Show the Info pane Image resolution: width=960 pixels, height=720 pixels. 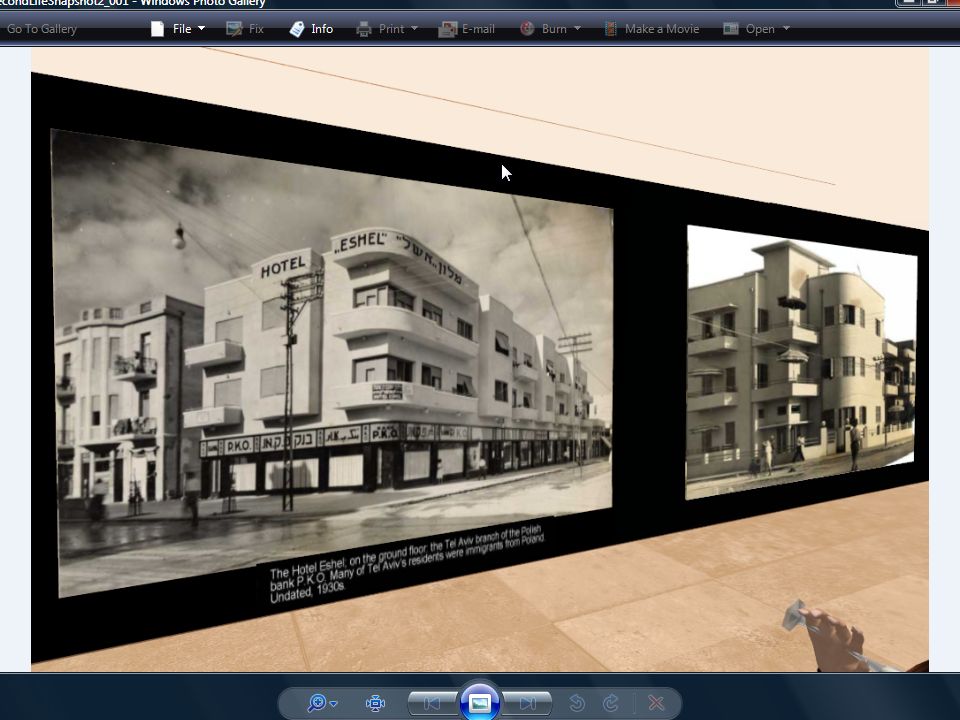[x=311, y=29]
